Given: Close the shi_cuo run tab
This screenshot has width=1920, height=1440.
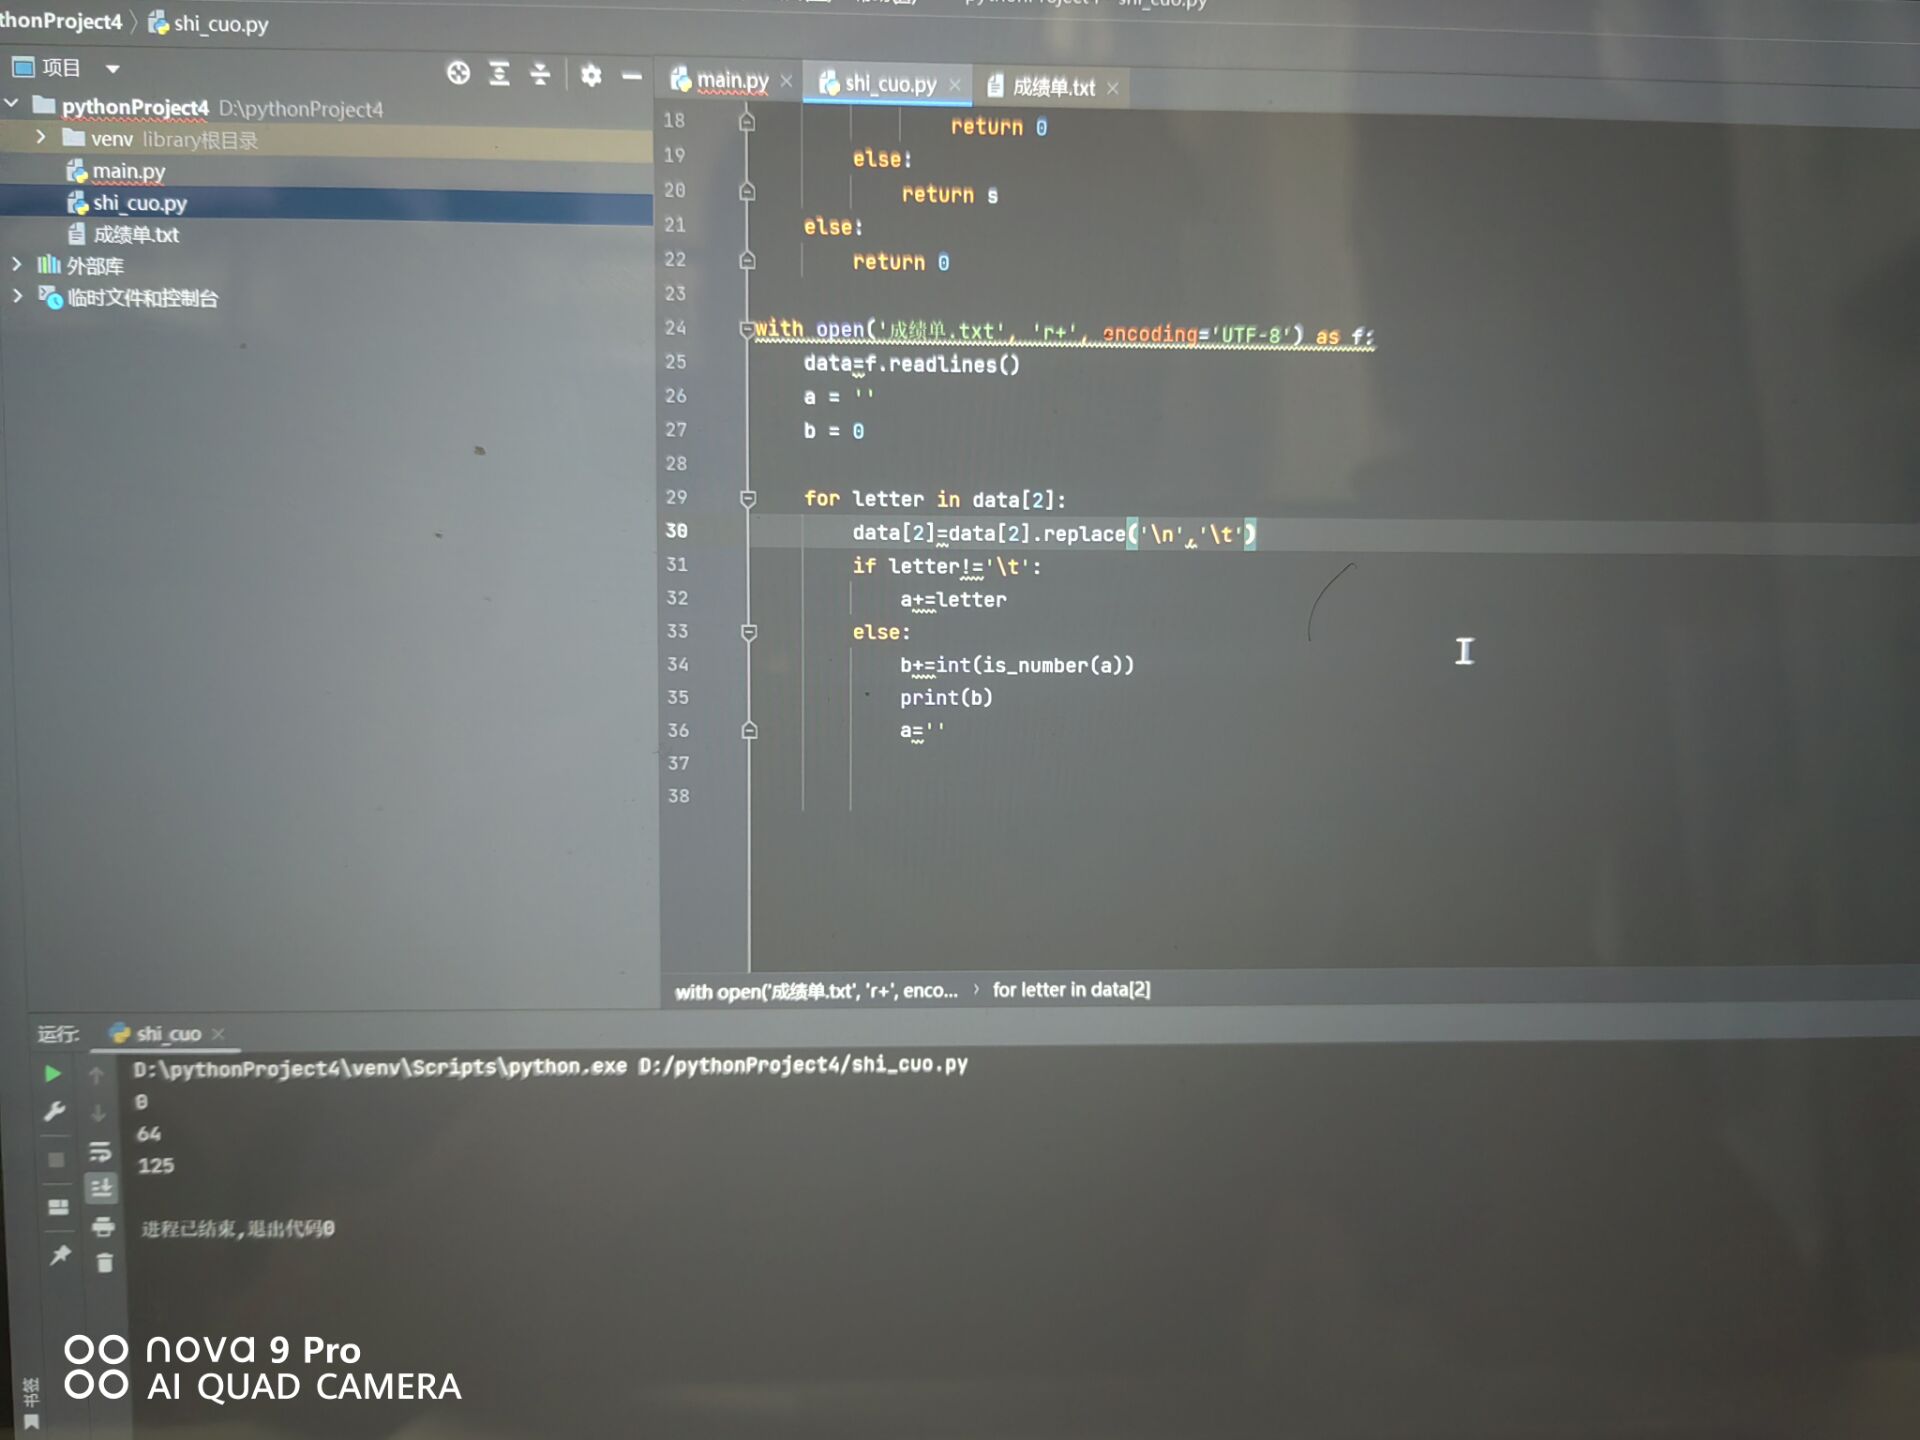Looking at the screenshot, I should (x=219, y=1034).
